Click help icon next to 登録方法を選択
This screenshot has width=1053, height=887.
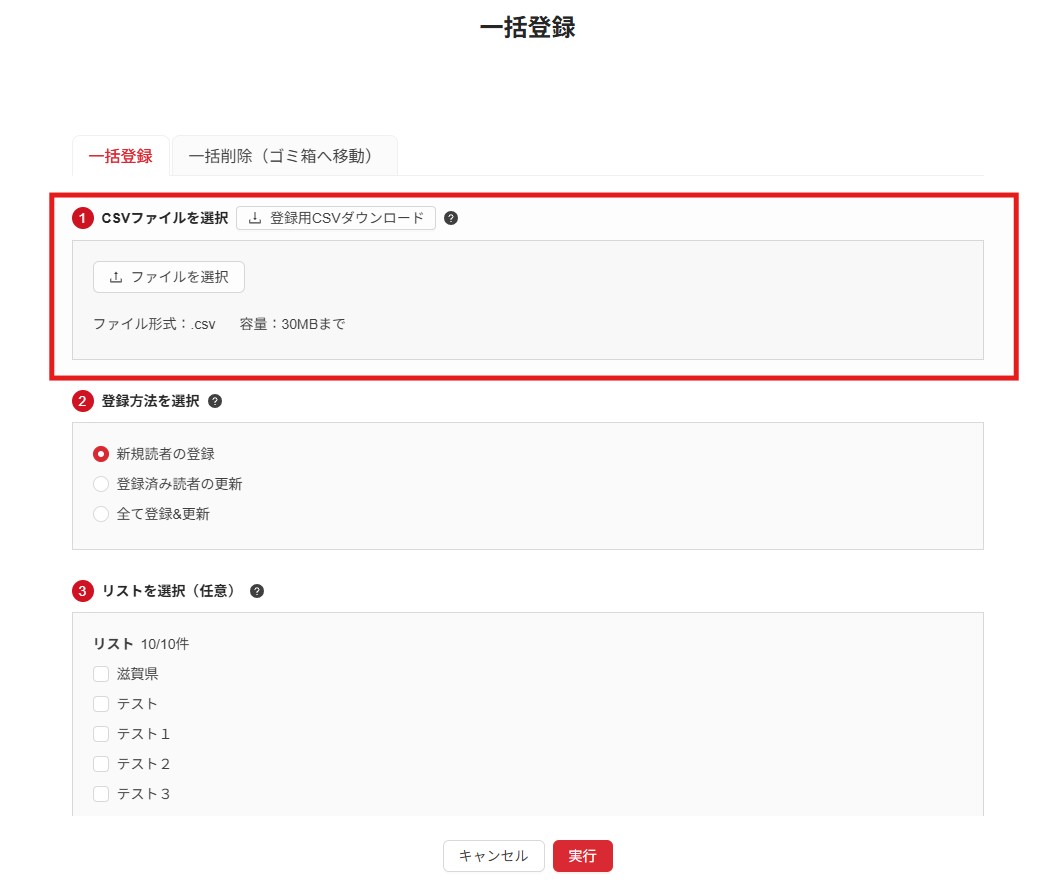point(215,401)
